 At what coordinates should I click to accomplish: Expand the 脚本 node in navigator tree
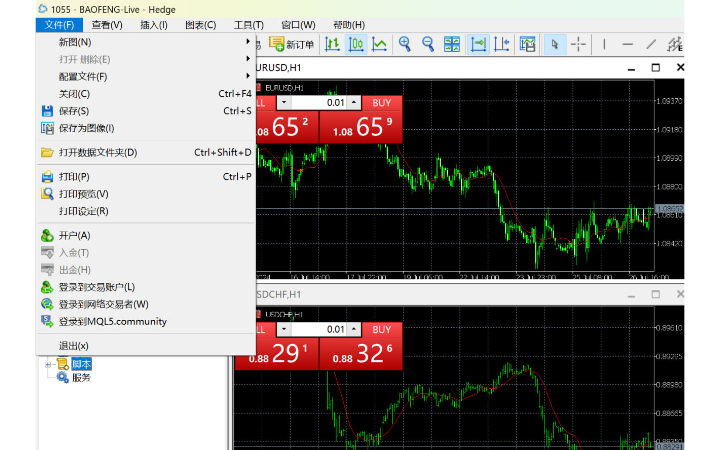pos(48,365)
